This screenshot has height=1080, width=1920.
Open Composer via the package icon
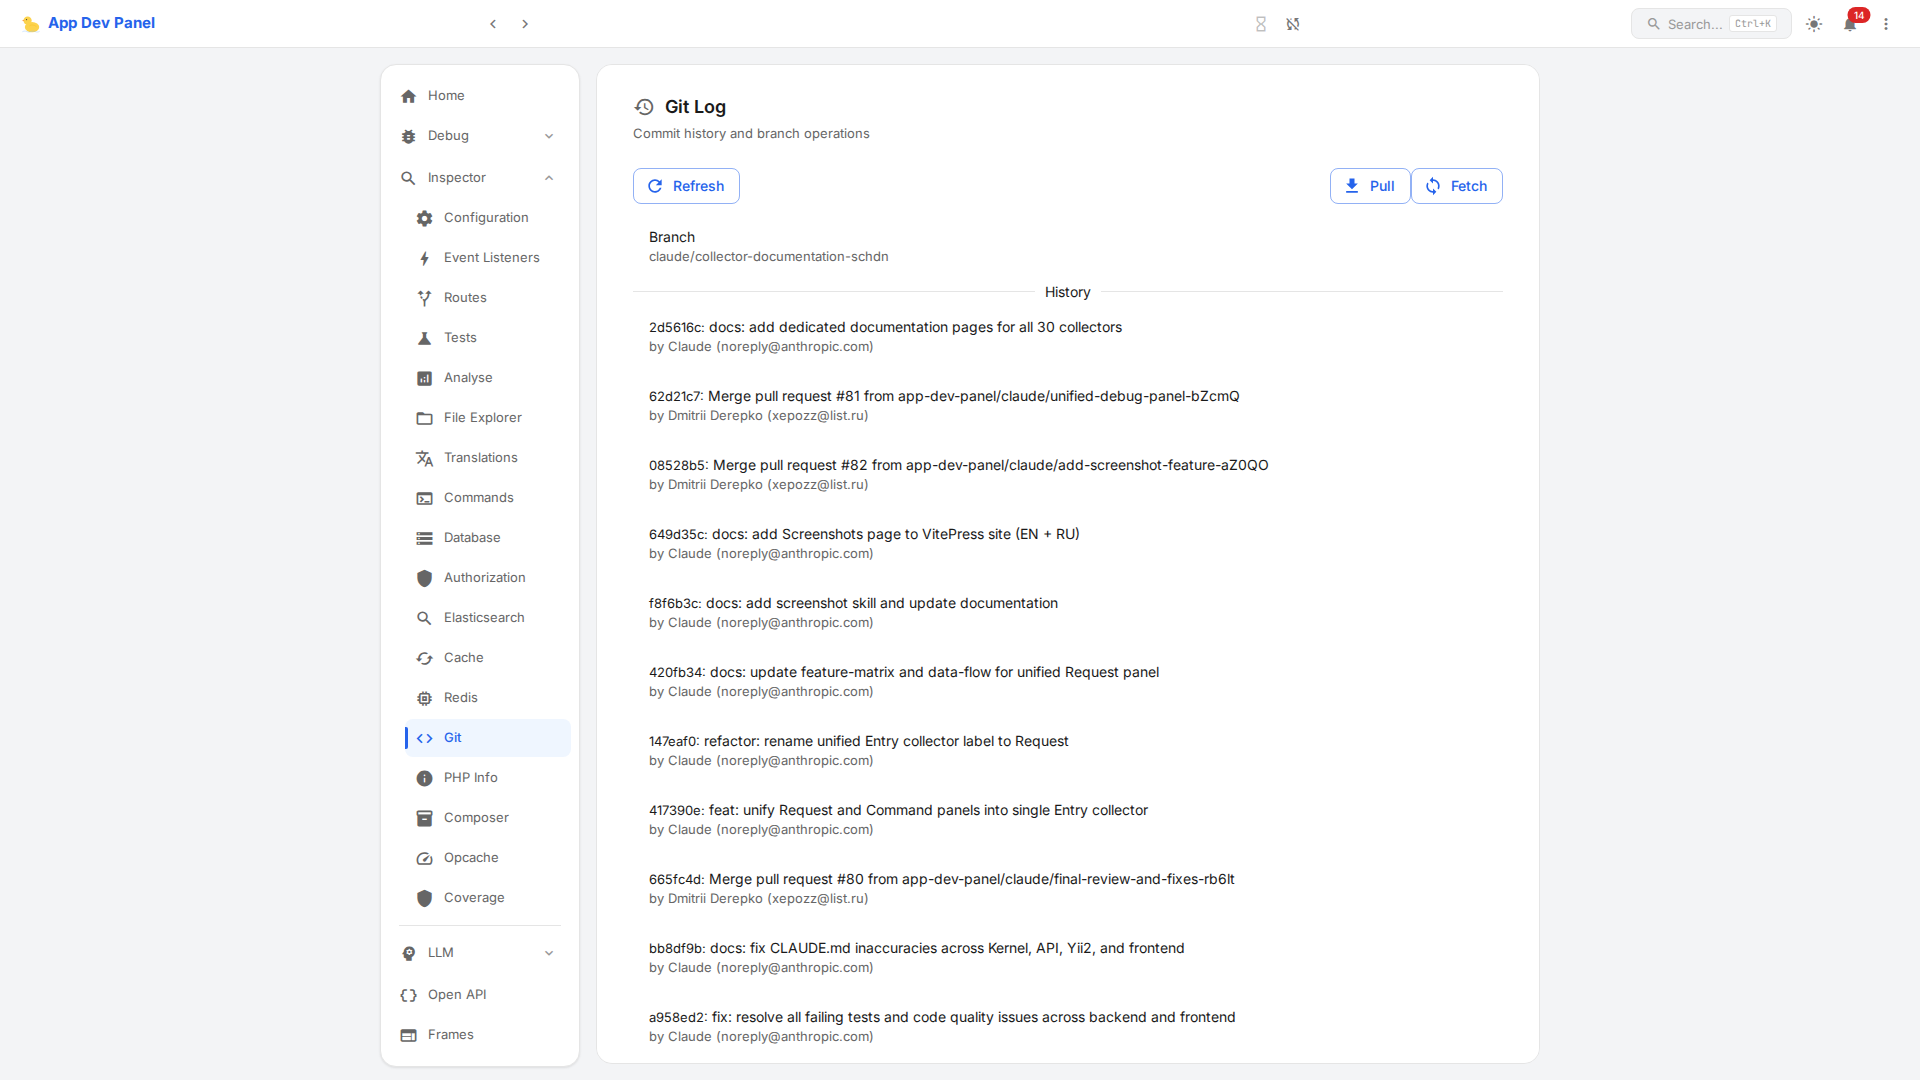[x=425, y=818]
